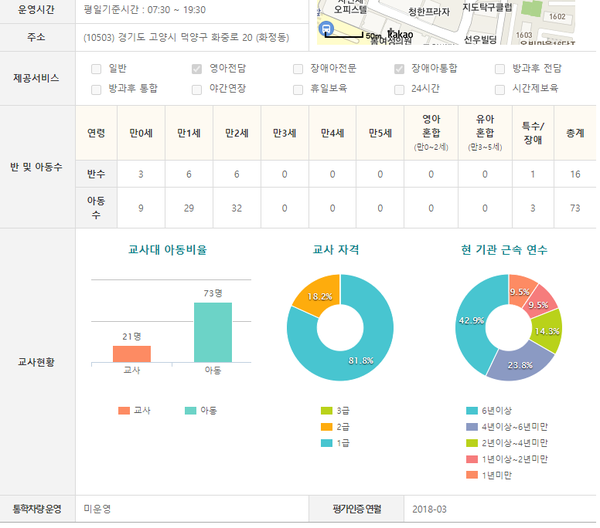The height and width of the screenshot is (528, 600).
Task: Click the 현 기관 근속 연수 chart title
Action: click(x=504, y=250)
